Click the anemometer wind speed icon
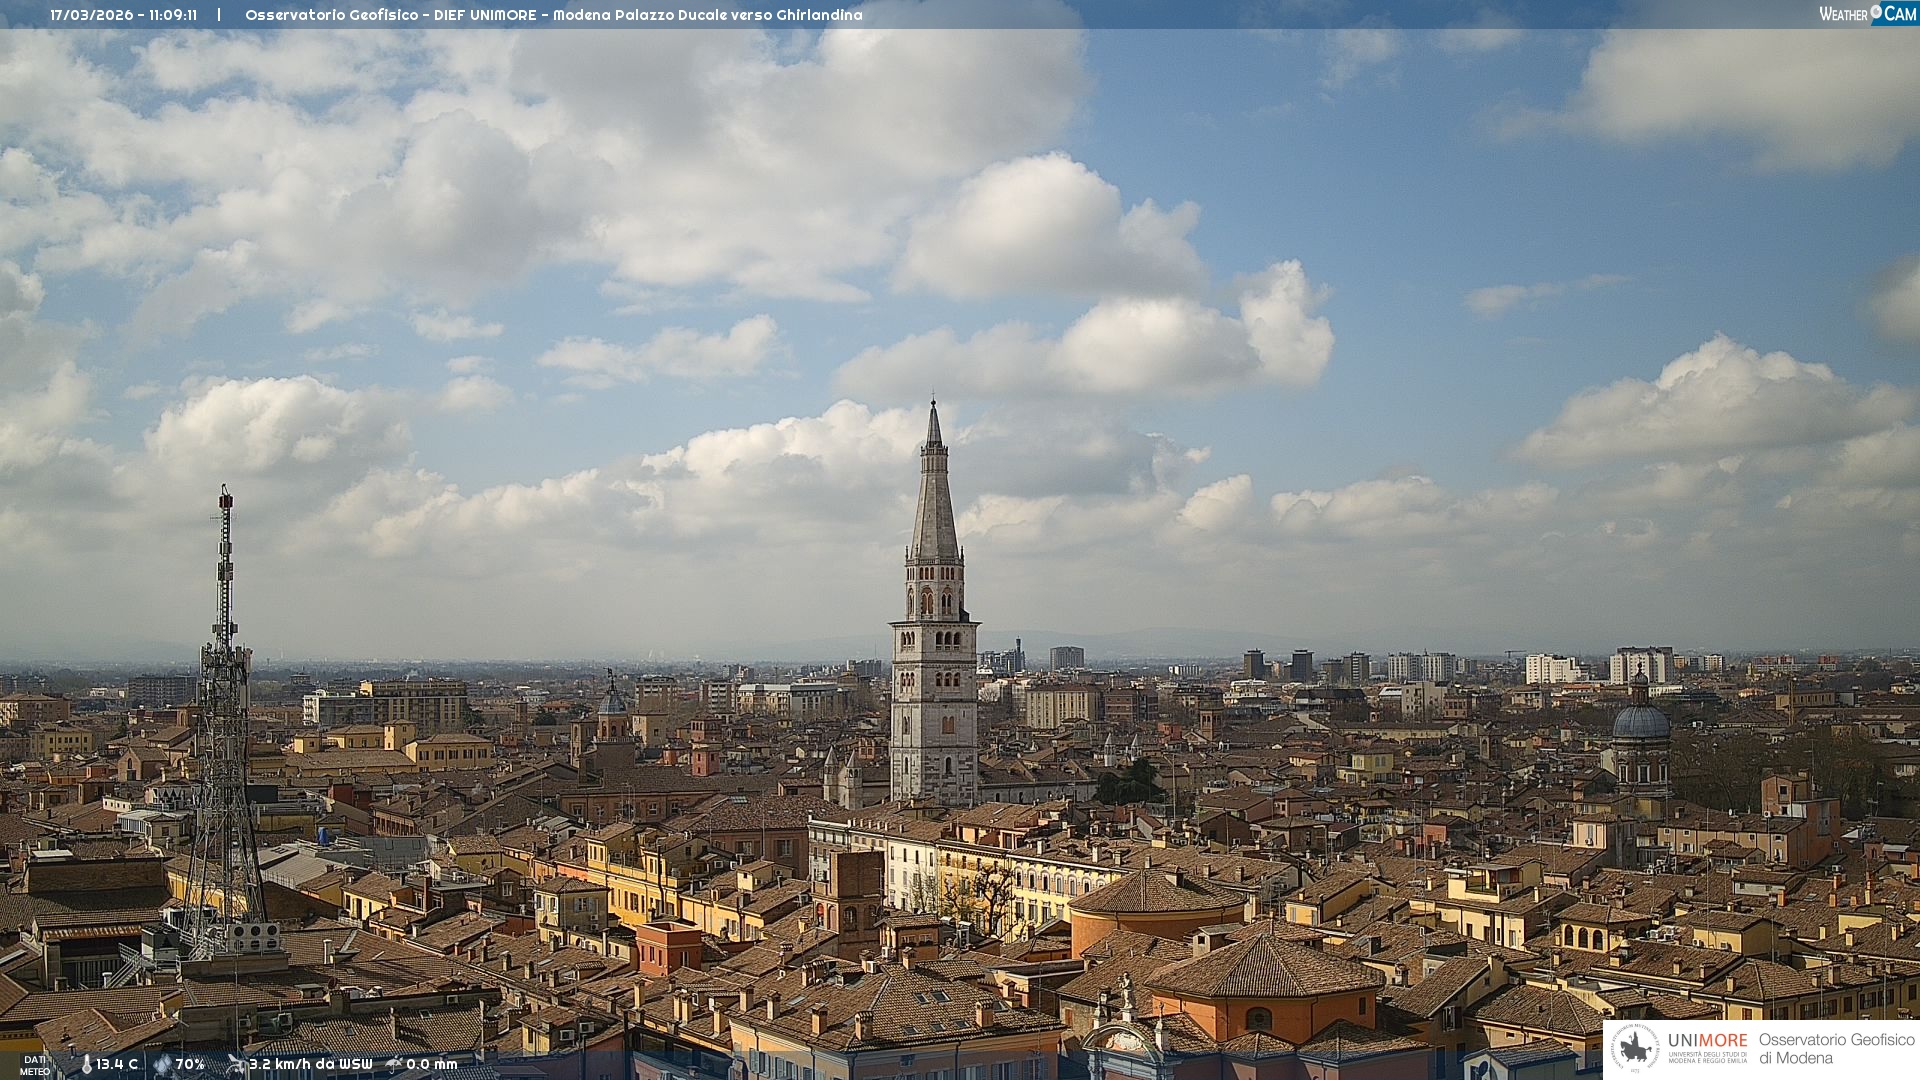The height and width of the screenshot is (1080, 1920). pos(236,1065)
